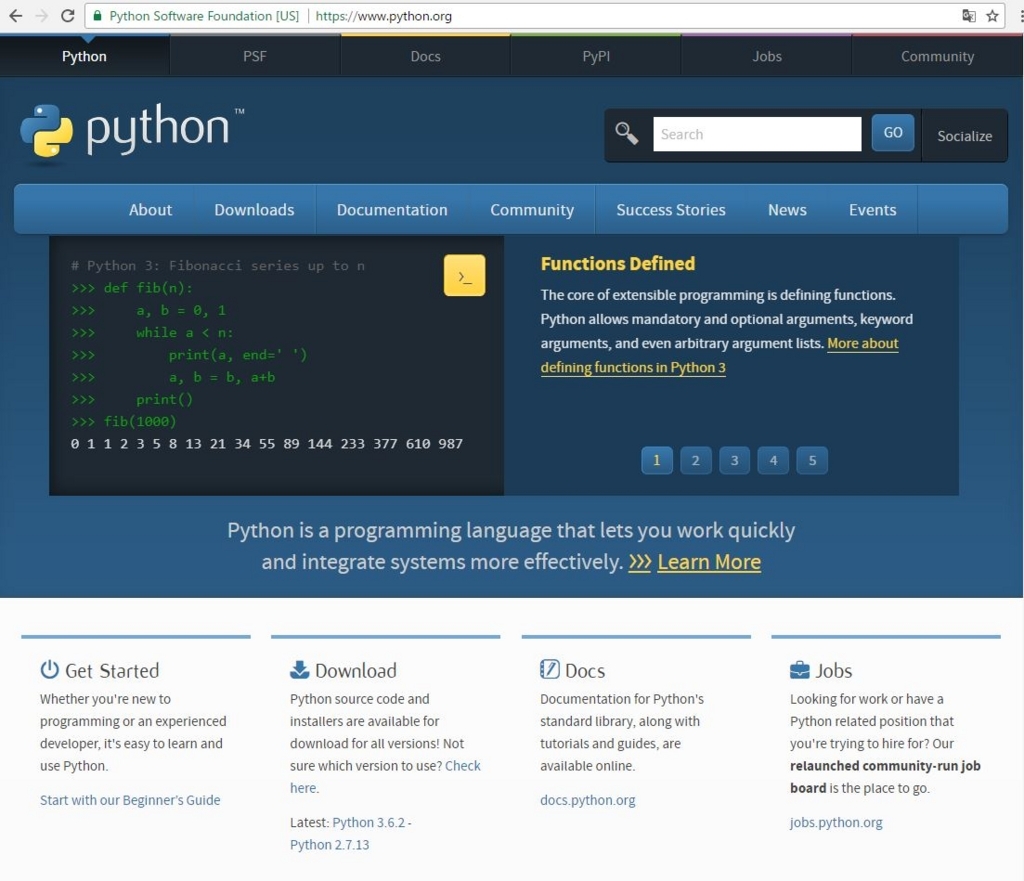
Task: Click the browser forward arrow
Action: (42, 16)
